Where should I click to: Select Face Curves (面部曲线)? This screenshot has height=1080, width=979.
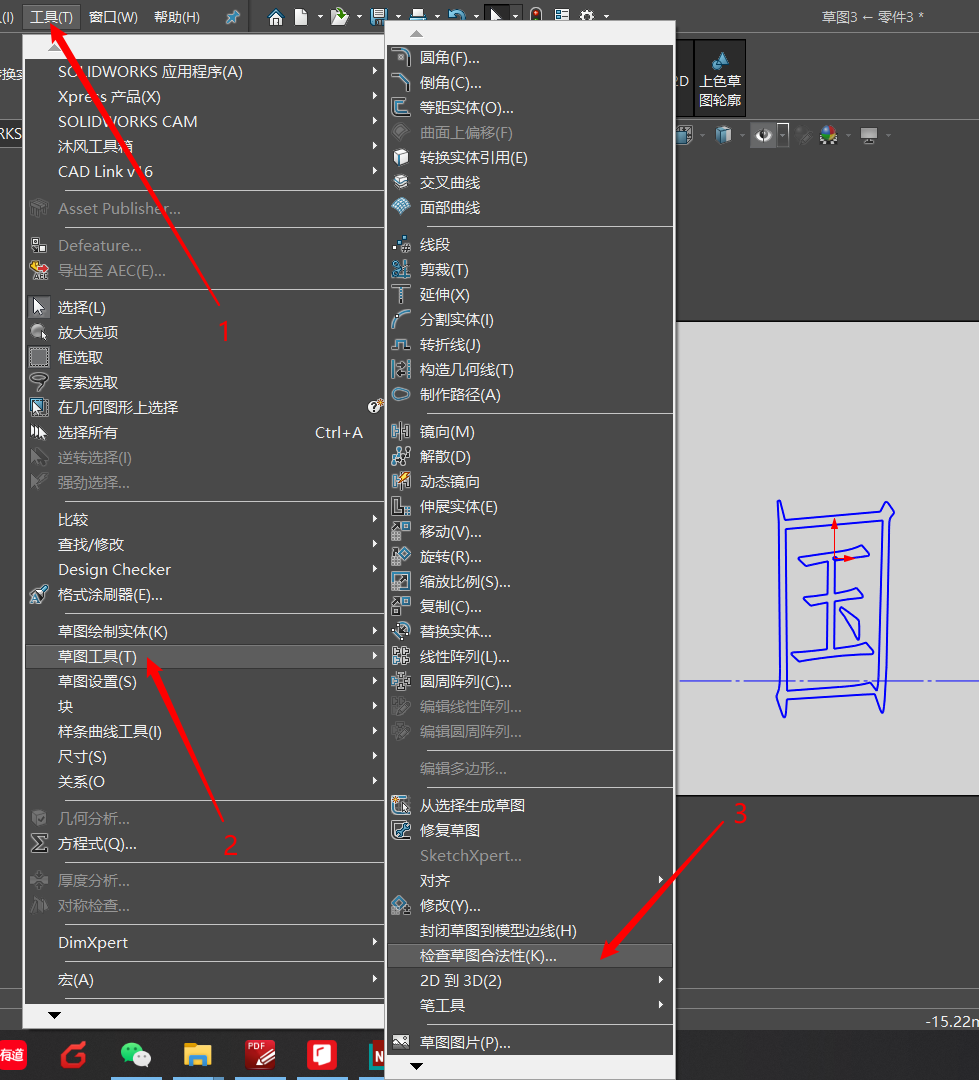pyautogui.click(x=530, y=207)
